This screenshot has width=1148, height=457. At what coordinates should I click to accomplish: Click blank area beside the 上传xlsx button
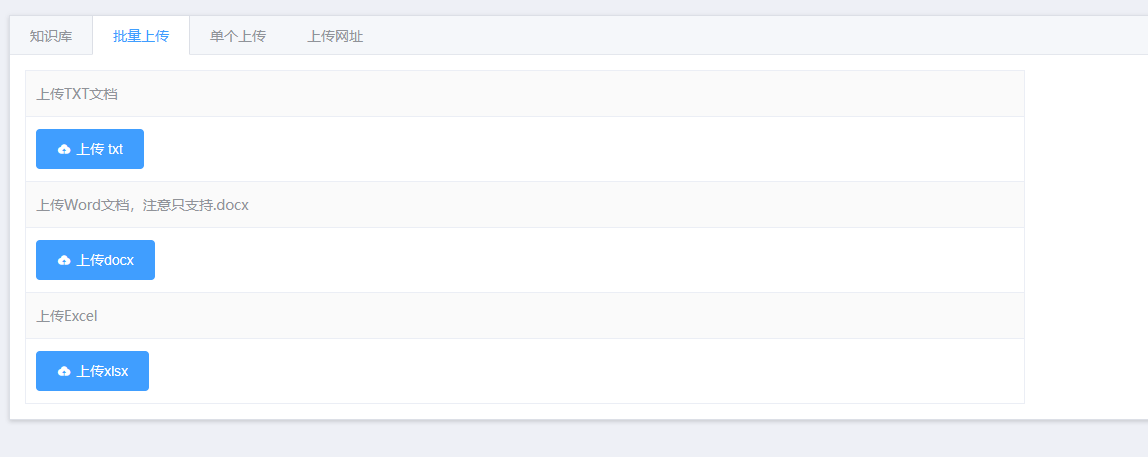pyautogui.click(x=586, y=371)
